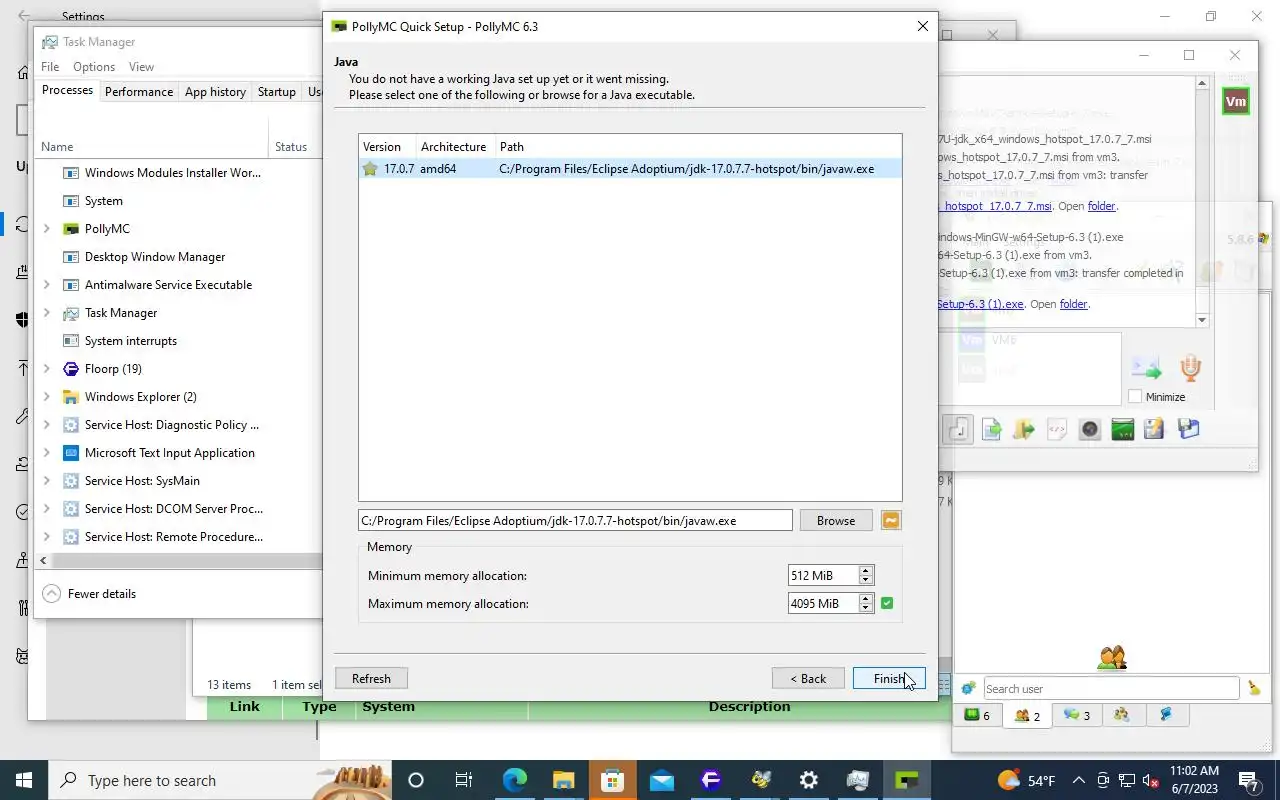The image size is (1280, 800).
Task: Click the Java auto-detect icon next to Browse
Action: coord(891,520)
